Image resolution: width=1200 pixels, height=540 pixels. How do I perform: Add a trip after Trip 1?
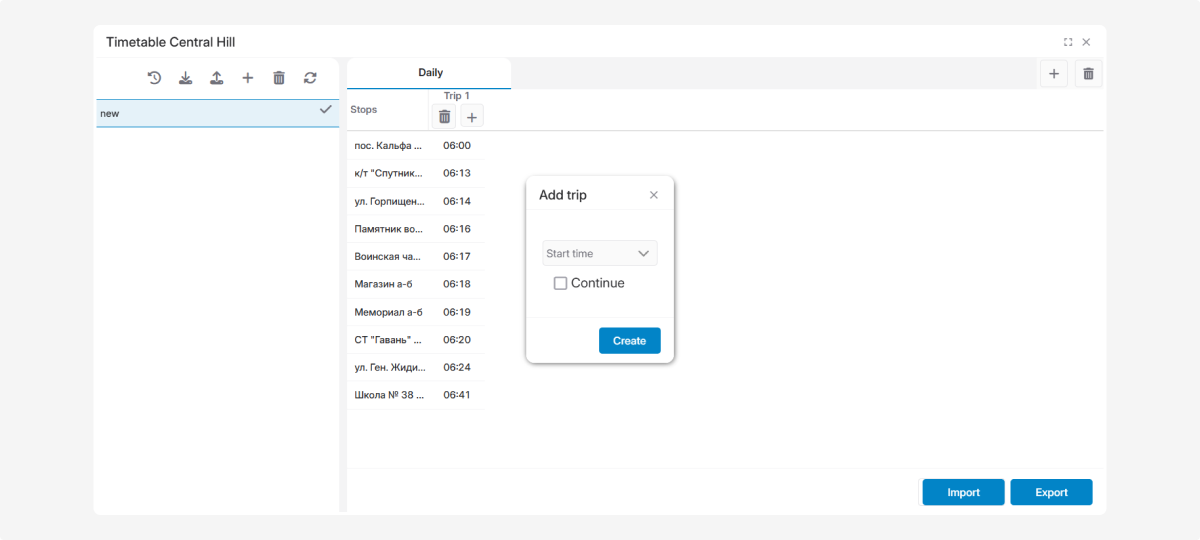tap(472, 117)
